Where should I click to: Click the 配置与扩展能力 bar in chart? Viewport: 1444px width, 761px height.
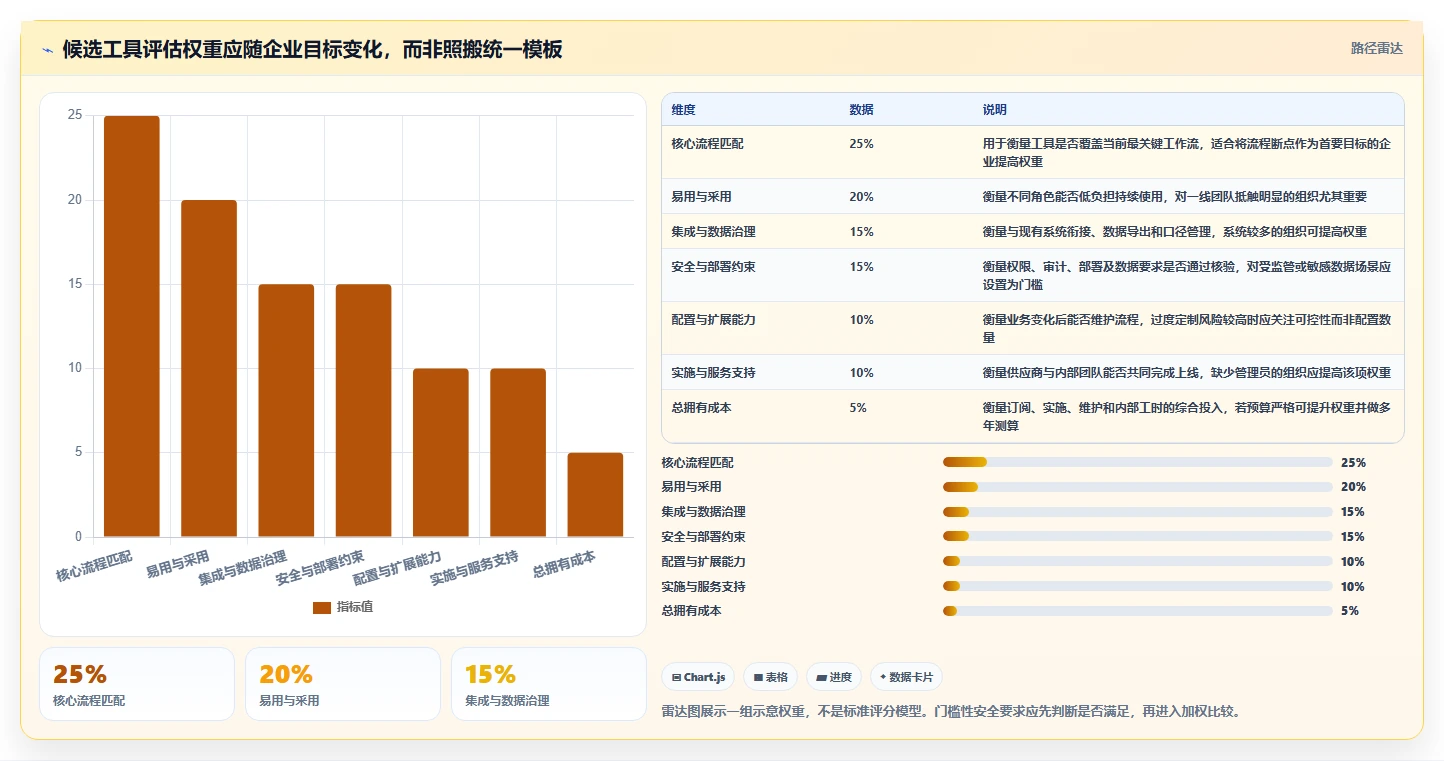441,453
